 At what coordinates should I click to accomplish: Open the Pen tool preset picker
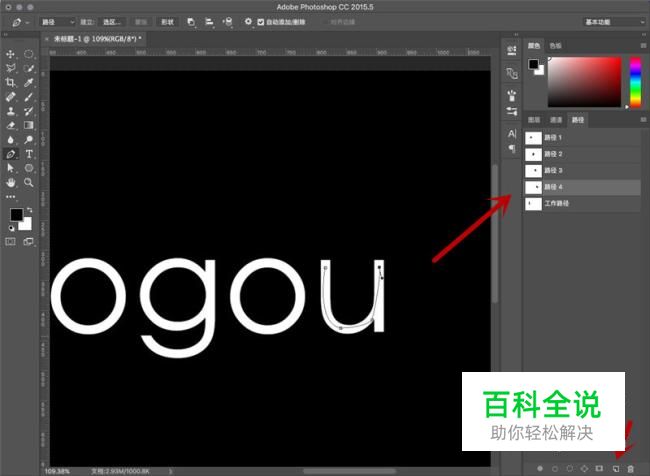[x=19, y=22]
